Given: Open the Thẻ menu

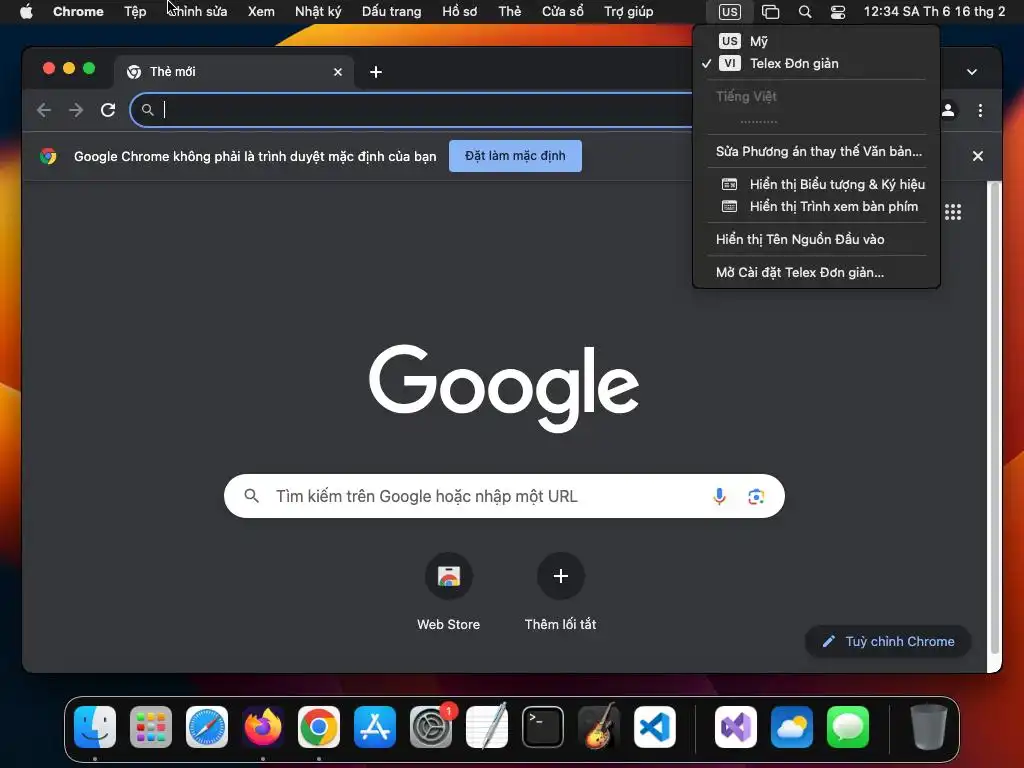Looking at the screenshot, I should tap(509, 12).
